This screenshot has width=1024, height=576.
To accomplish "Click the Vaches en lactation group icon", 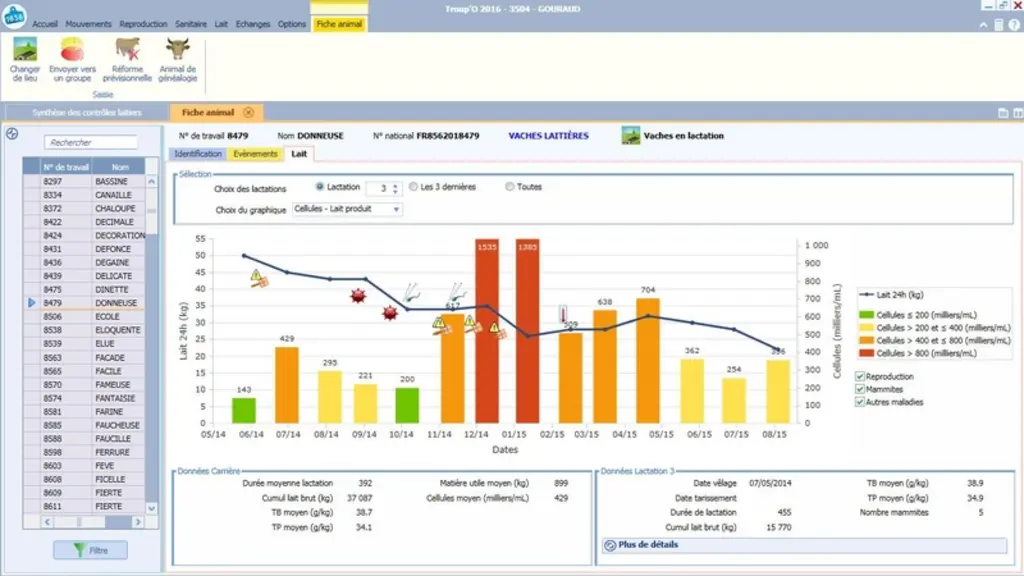I will (x=630, y=136).
